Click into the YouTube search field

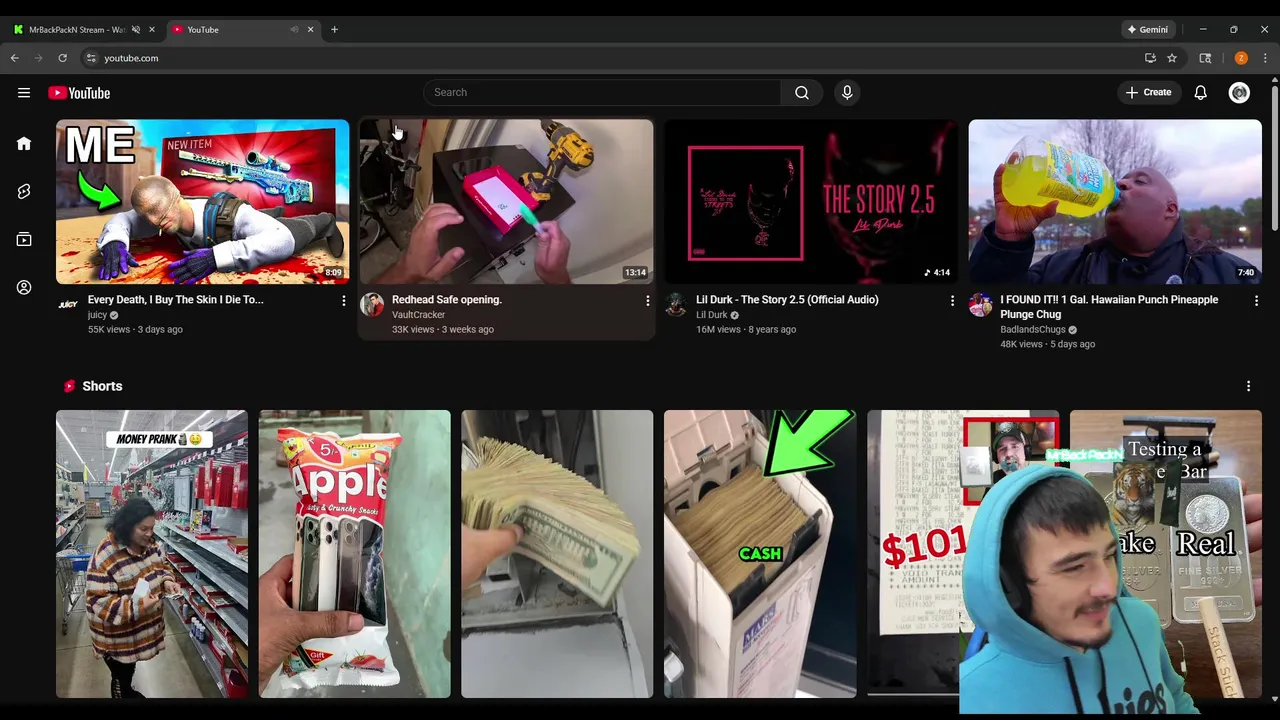coord(602,93)
